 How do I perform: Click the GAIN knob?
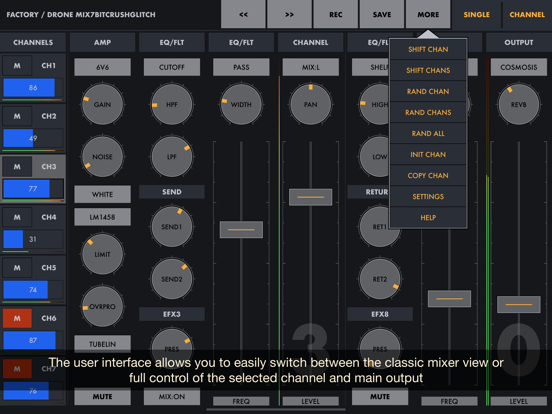(x=102, y=104)
